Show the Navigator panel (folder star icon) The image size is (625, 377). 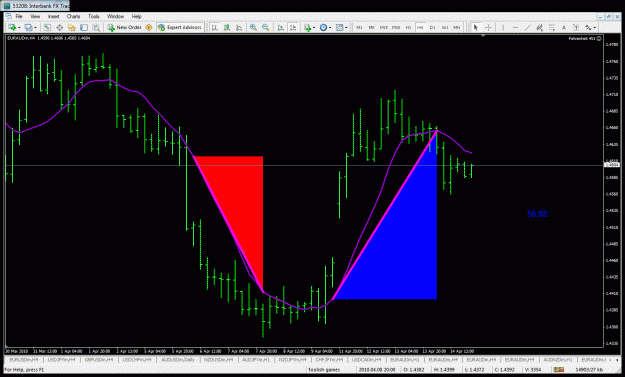point(72,27)
